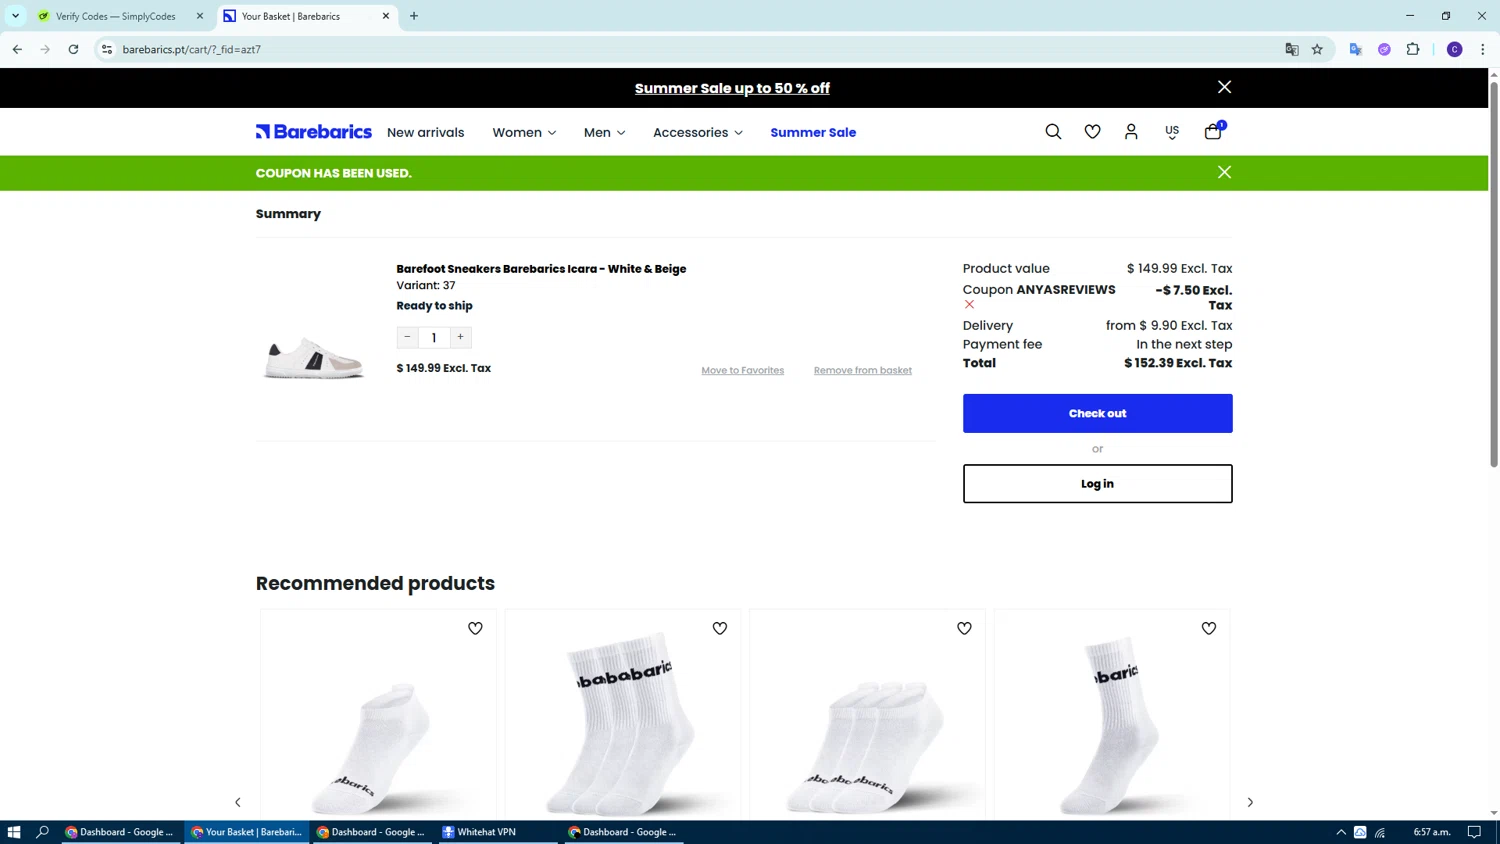The image size is (1500, 844).
Task: Click the translate page icon
Action: coord(1292,49)
